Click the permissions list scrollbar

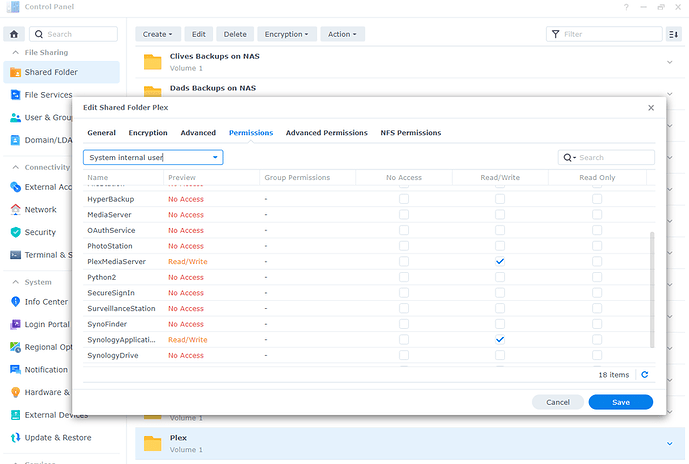652,290
